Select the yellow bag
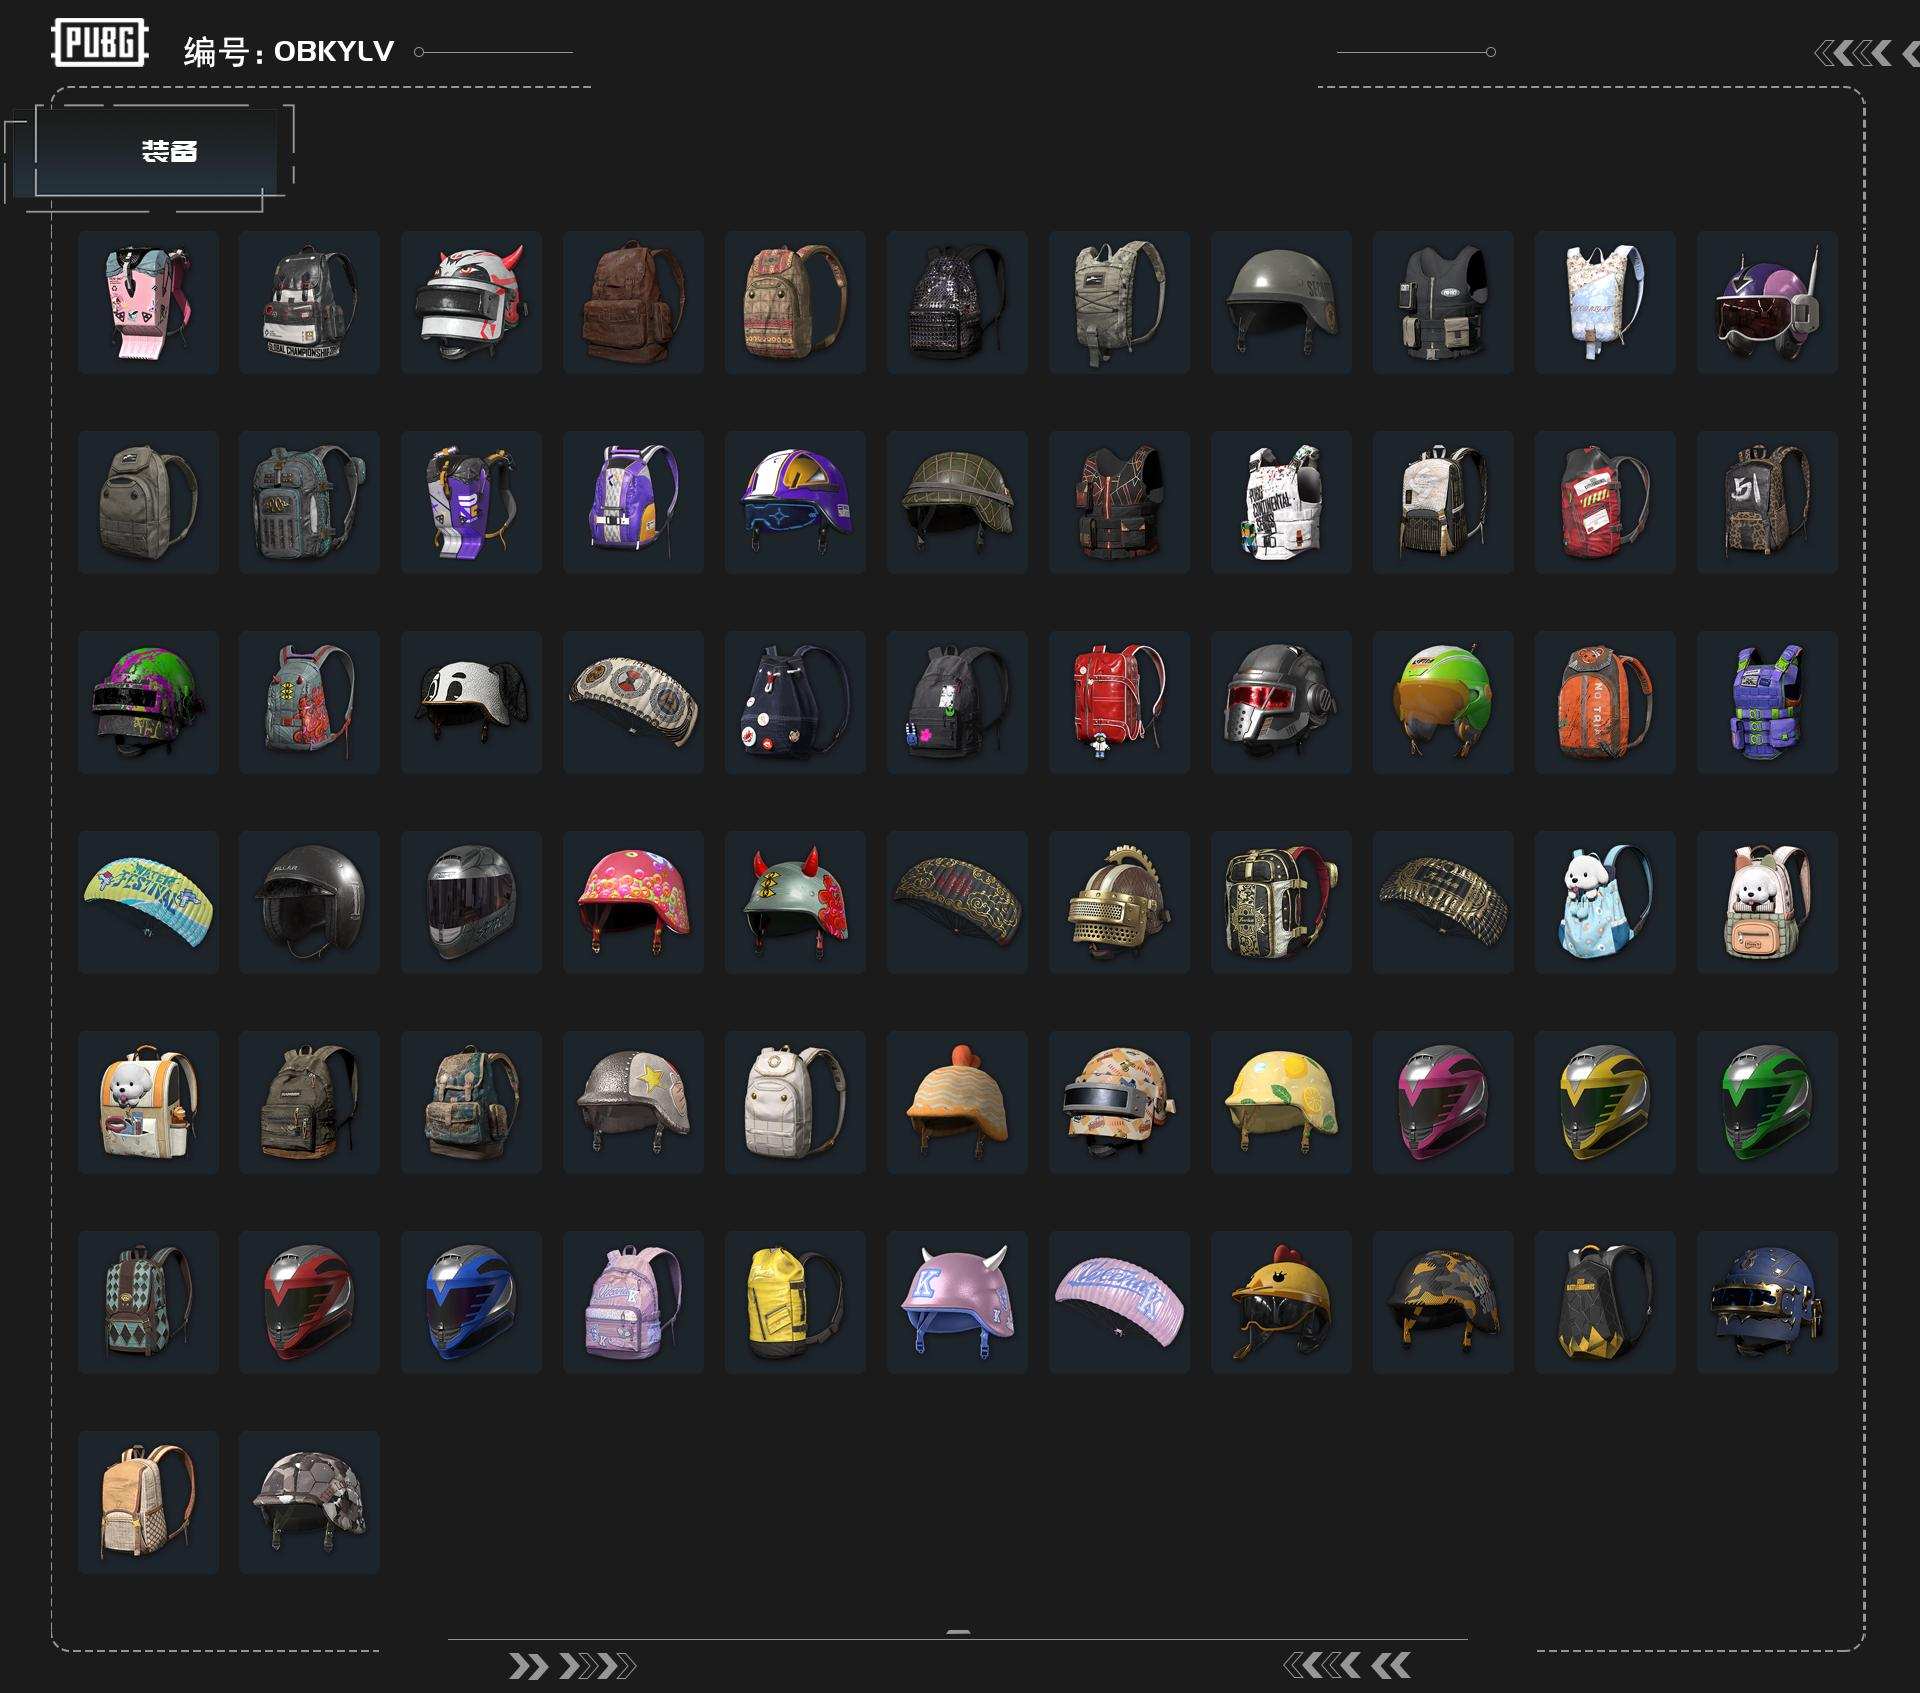The width and height of the screenshot is (1920, 1693). pyautogui.click(x=795, y=1302)
